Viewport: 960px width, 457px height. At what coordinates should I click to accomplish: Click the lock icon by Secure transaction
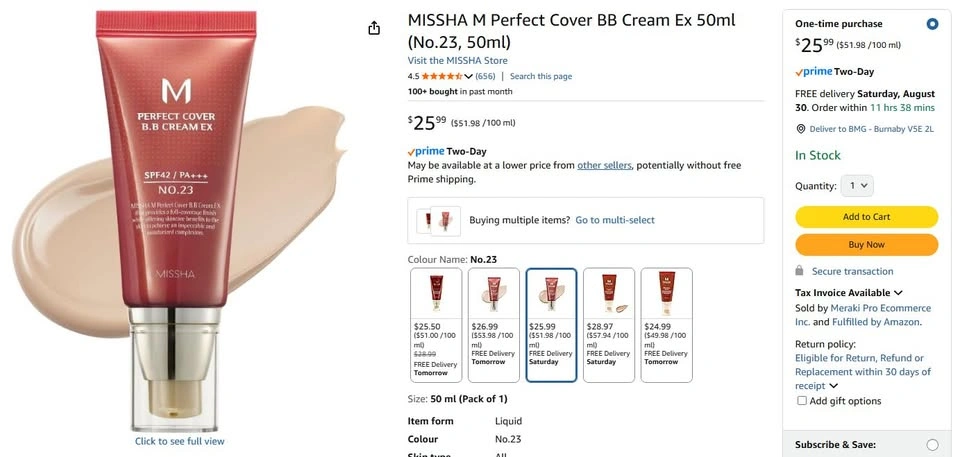[800, 271]
